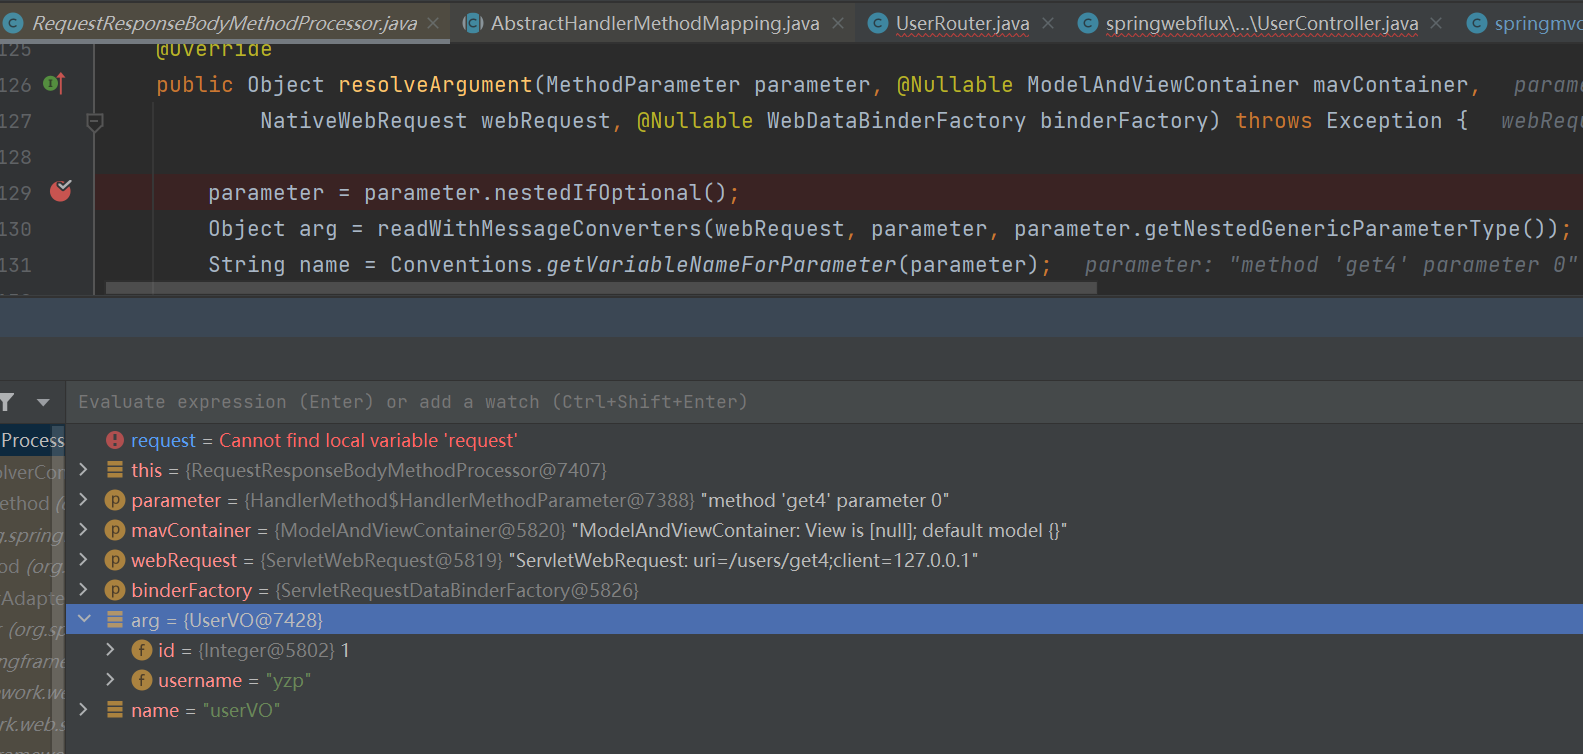The height and width of the screenshot is (754, 1583).
Task: Collapse the 'arg' variable node
Action: (x=84, y=620)
